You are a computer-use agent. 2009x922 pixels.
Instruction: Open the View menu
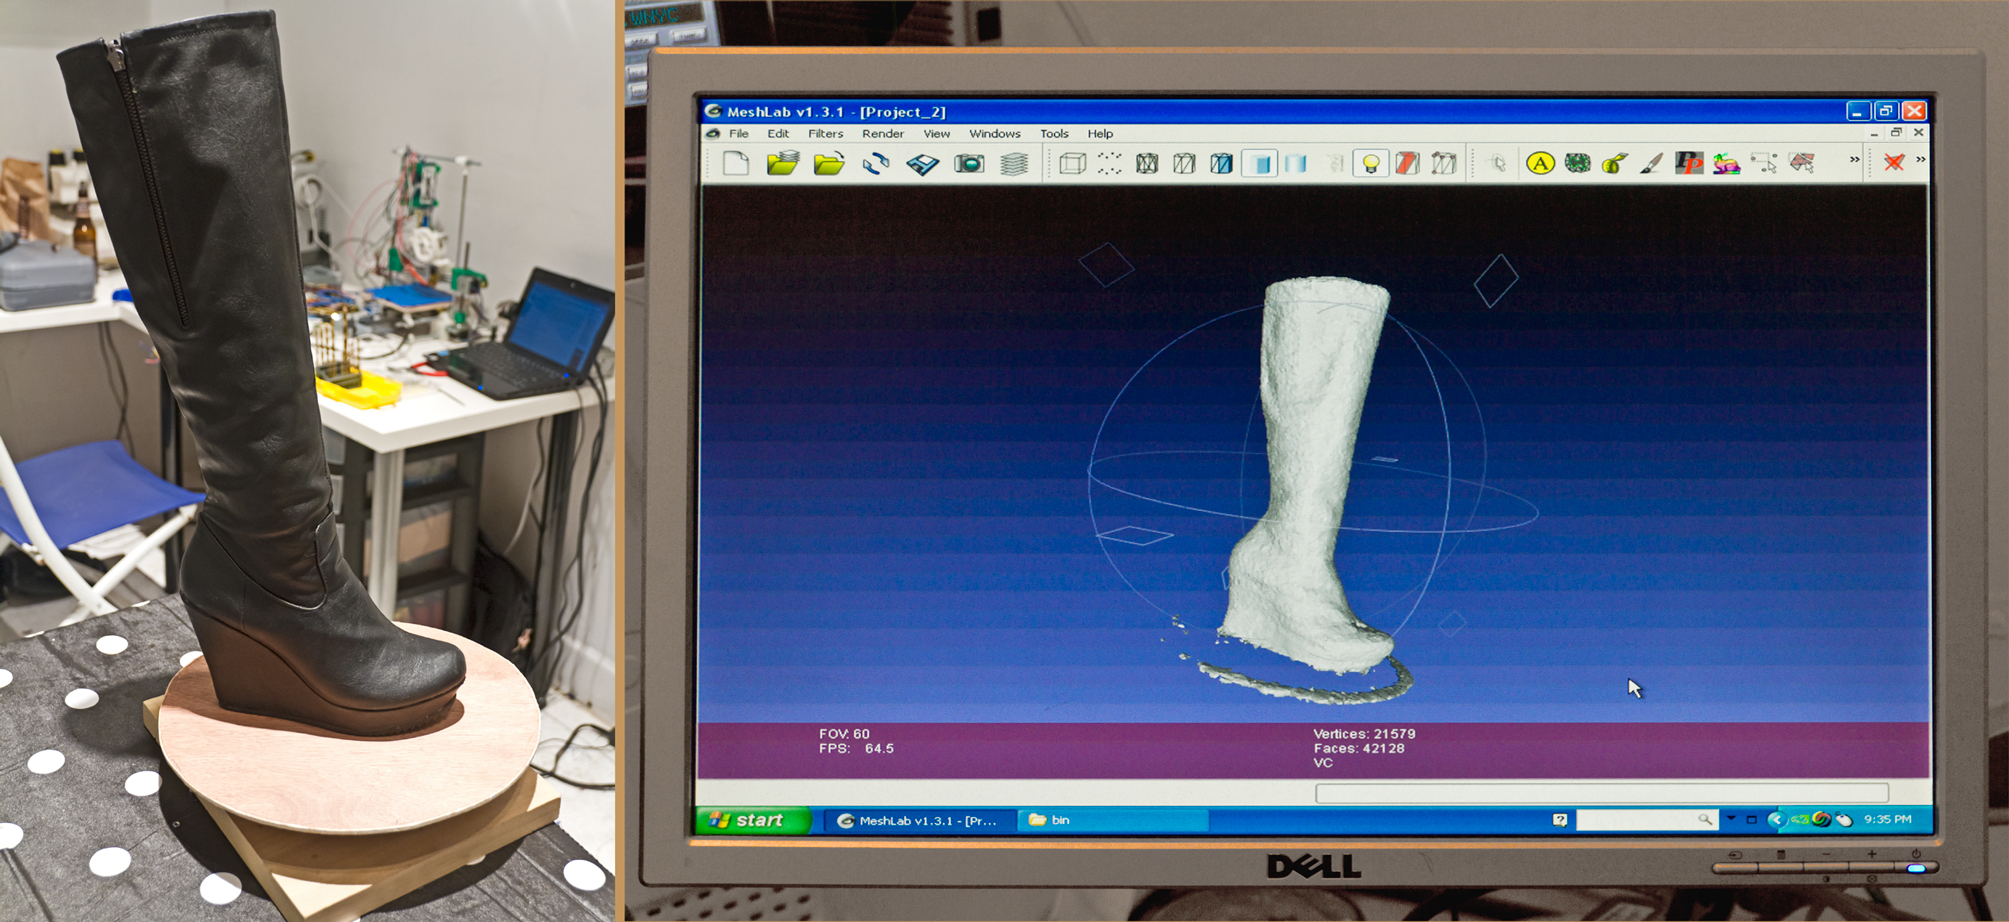pyautogui.click(x=937, y=134)
